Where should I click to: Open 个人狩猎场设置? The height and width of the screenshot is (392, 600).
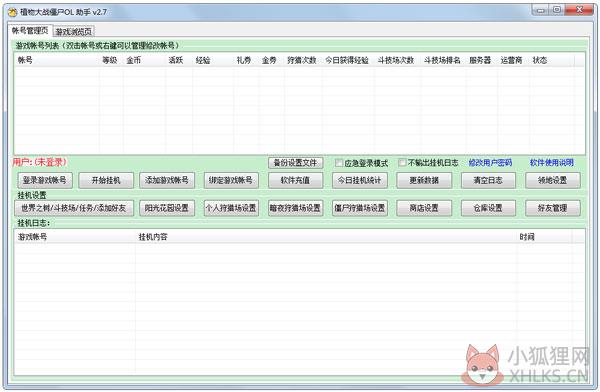tap(231, 208)
